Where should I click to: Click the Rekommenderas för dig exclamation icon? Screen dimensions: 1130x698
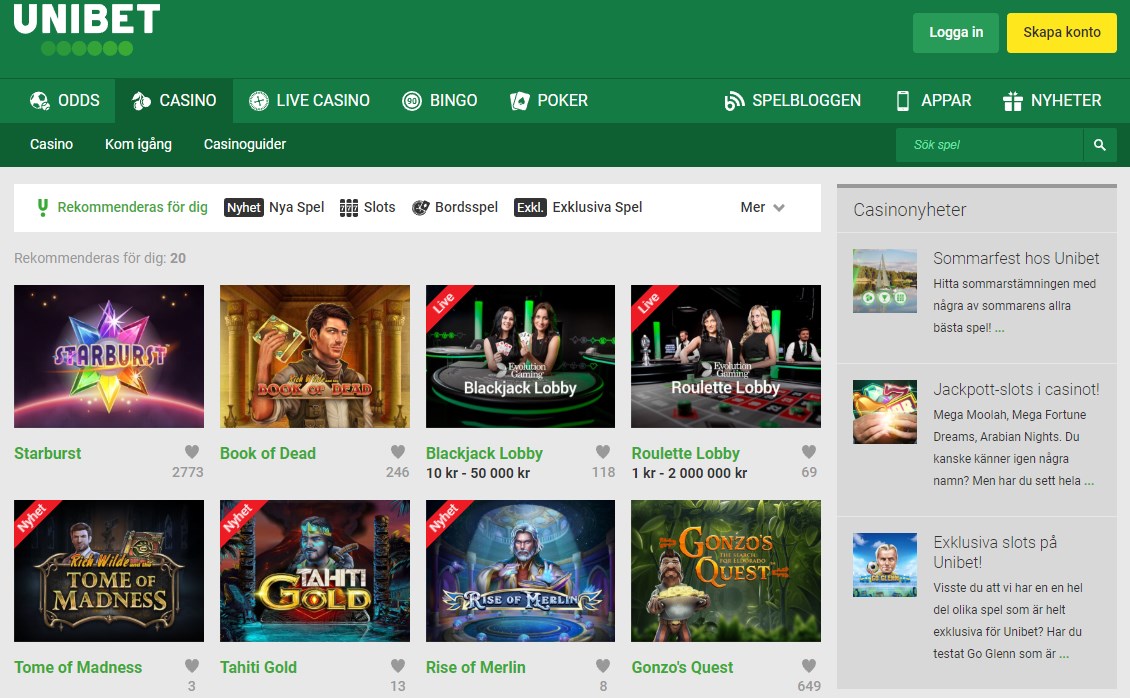pos(43,207)
